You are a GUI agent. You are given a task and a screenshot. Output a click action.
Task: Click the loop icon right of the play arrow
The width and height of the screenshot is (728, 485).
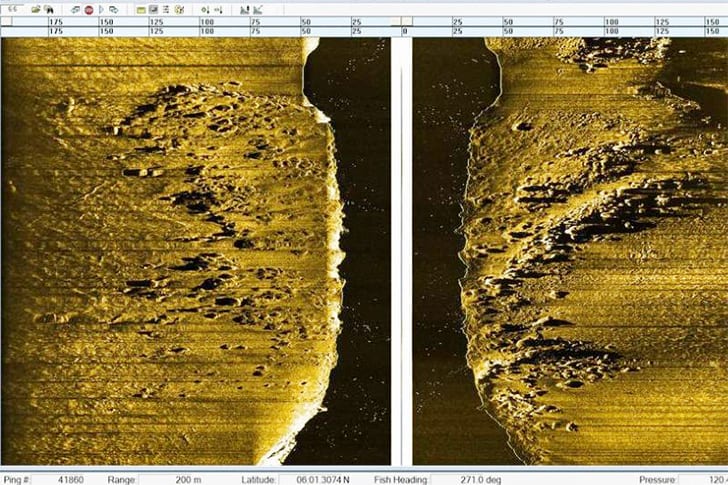(113, 9)
